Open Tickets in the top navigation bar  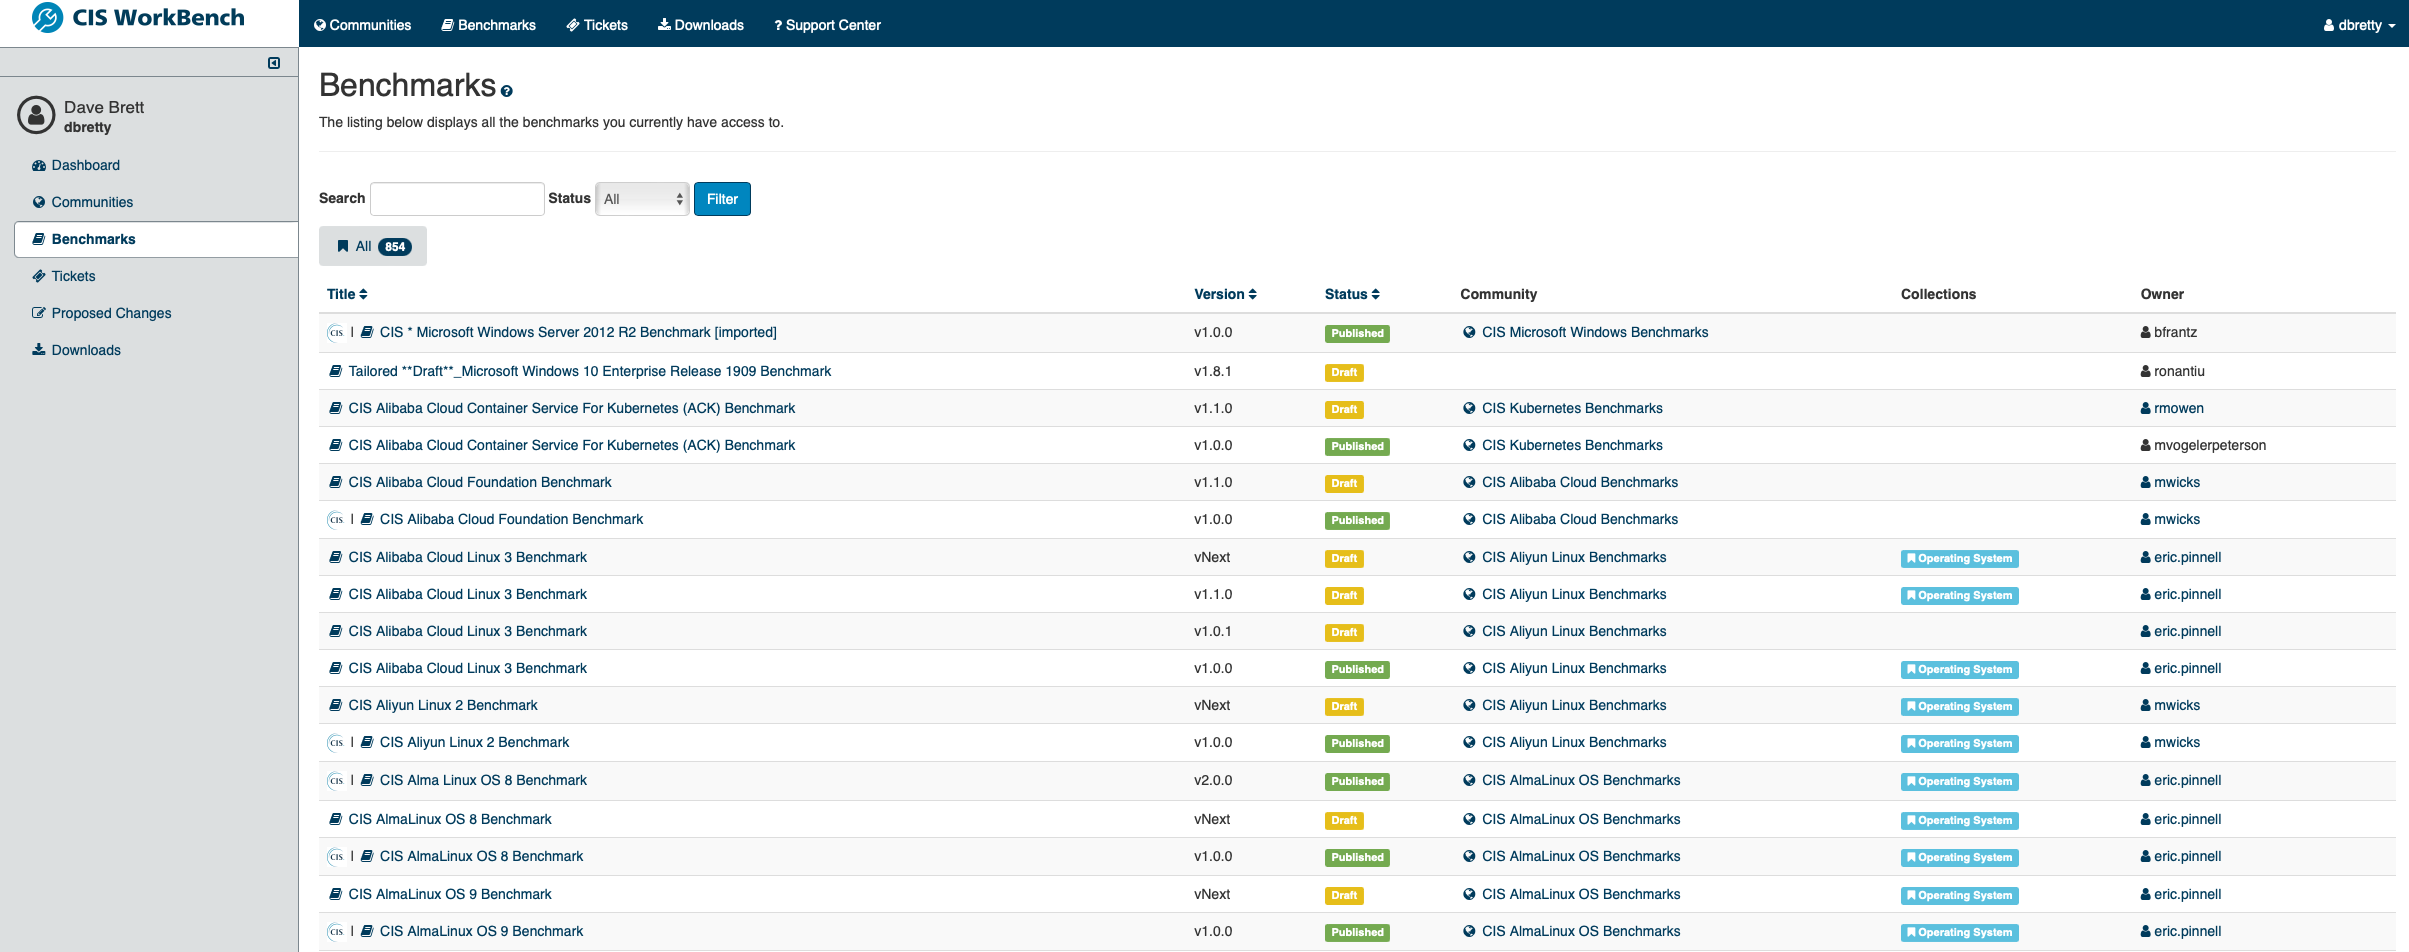click(x=597, y=25)
